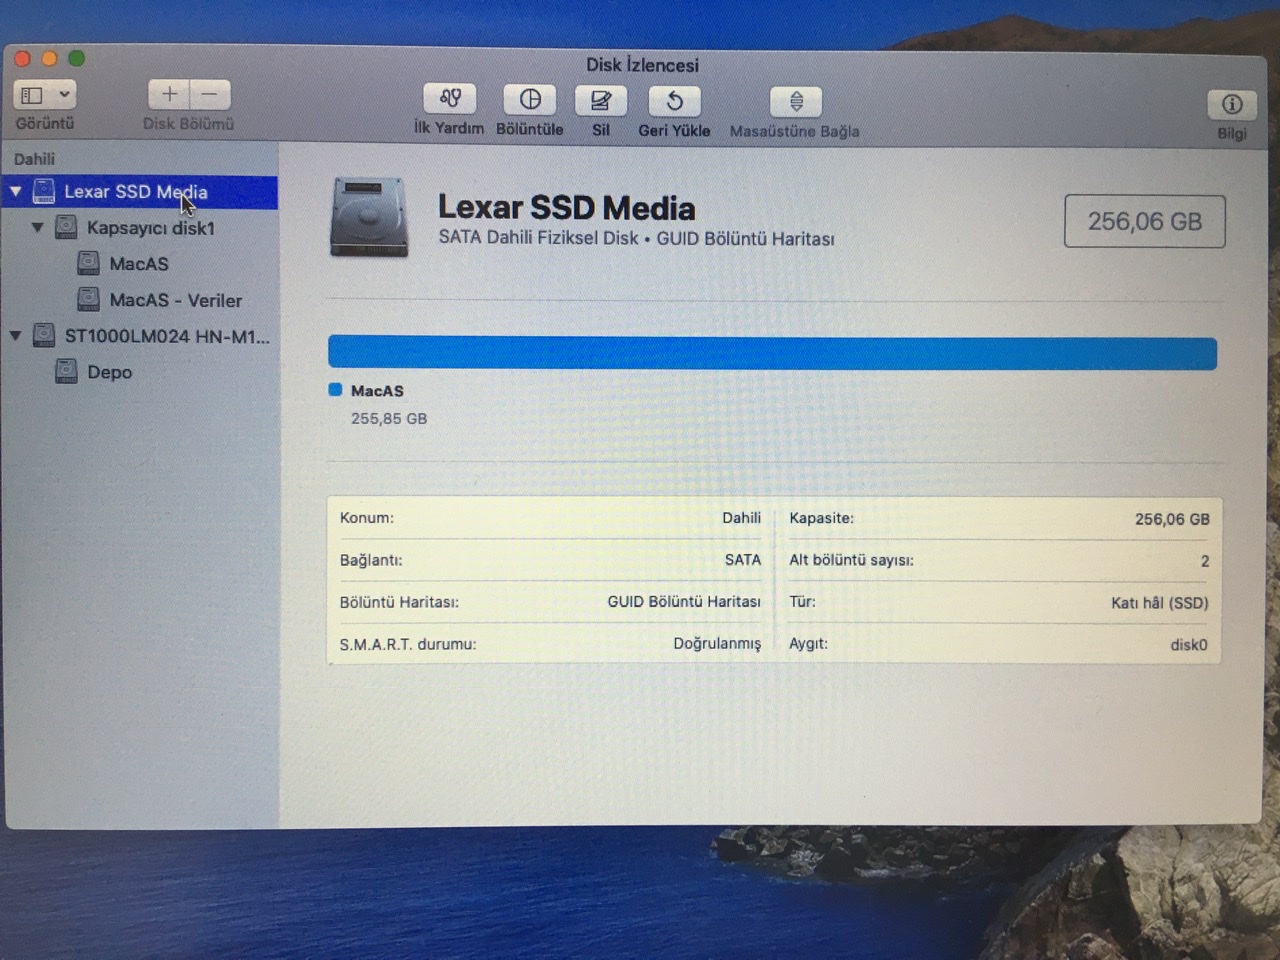The image size is (1280, 960).
Task: Select the Depo volume in sidebar
Action: pyautogui.click(x=109, y=372)
